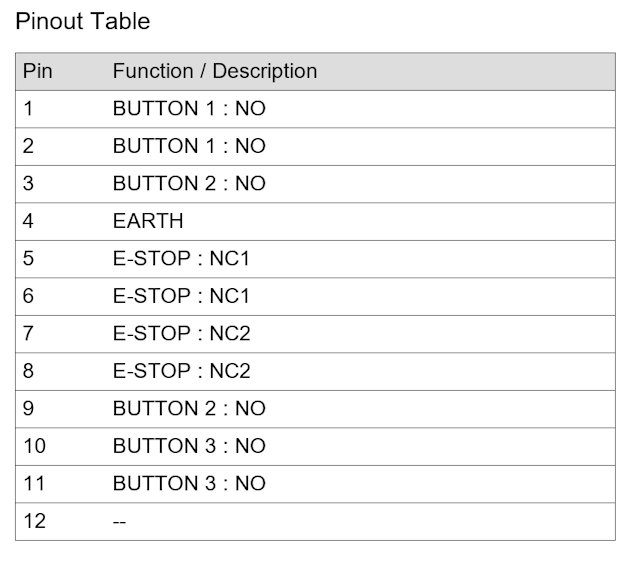Click pin 10 BUTTON 3 : NO description

click(x=189, y=446)
